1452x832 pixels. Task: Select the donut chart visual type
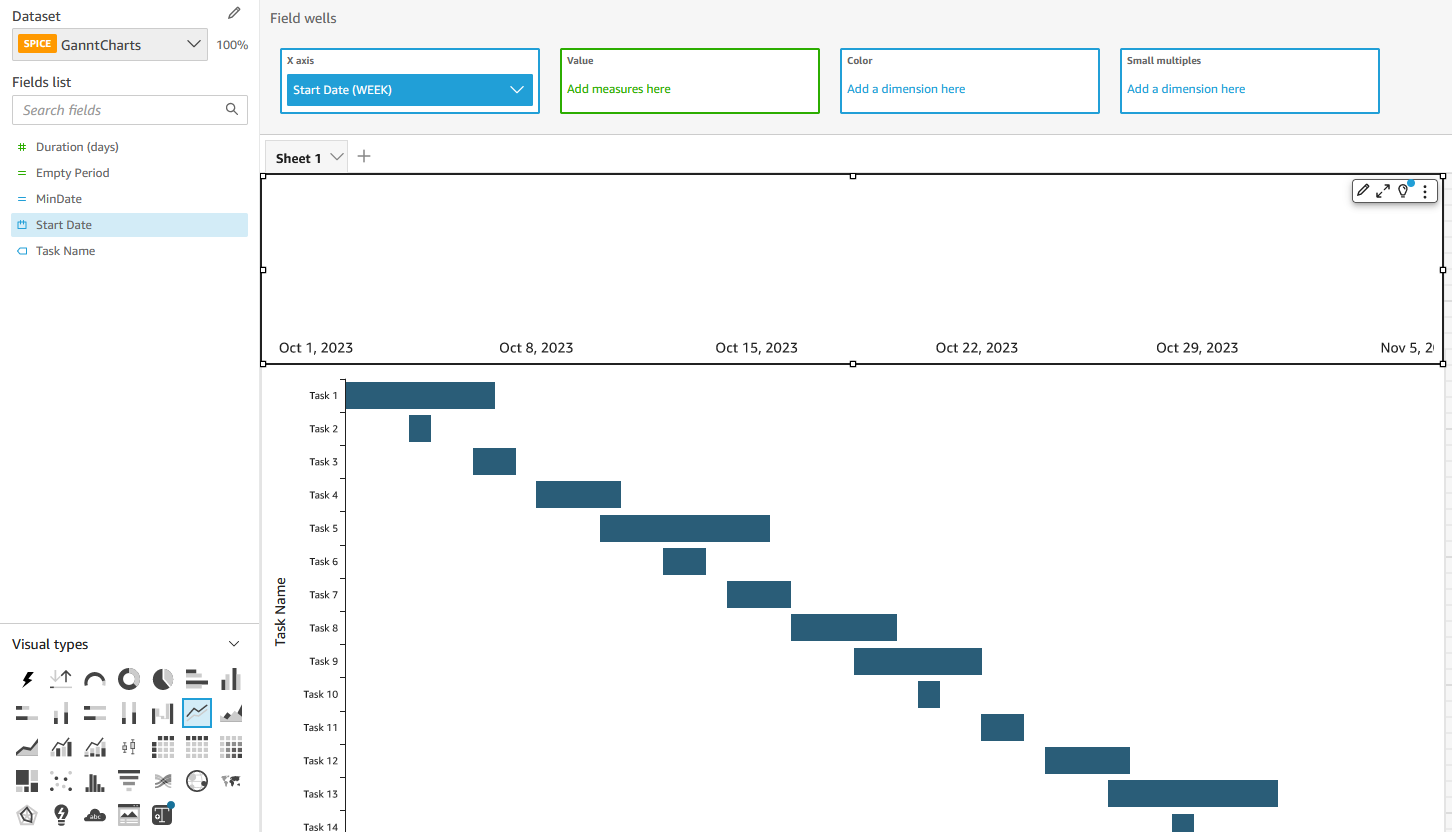click(128, 679)
